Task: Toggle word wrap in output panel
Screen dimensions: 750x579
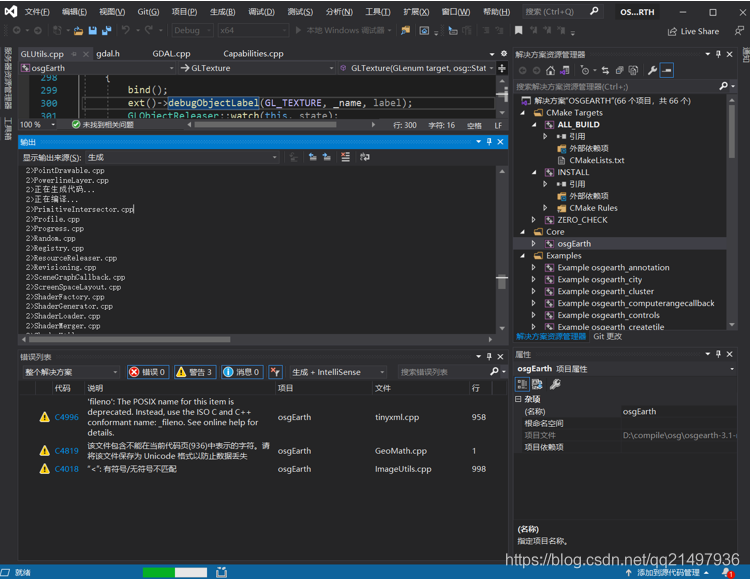Action: 364,157
